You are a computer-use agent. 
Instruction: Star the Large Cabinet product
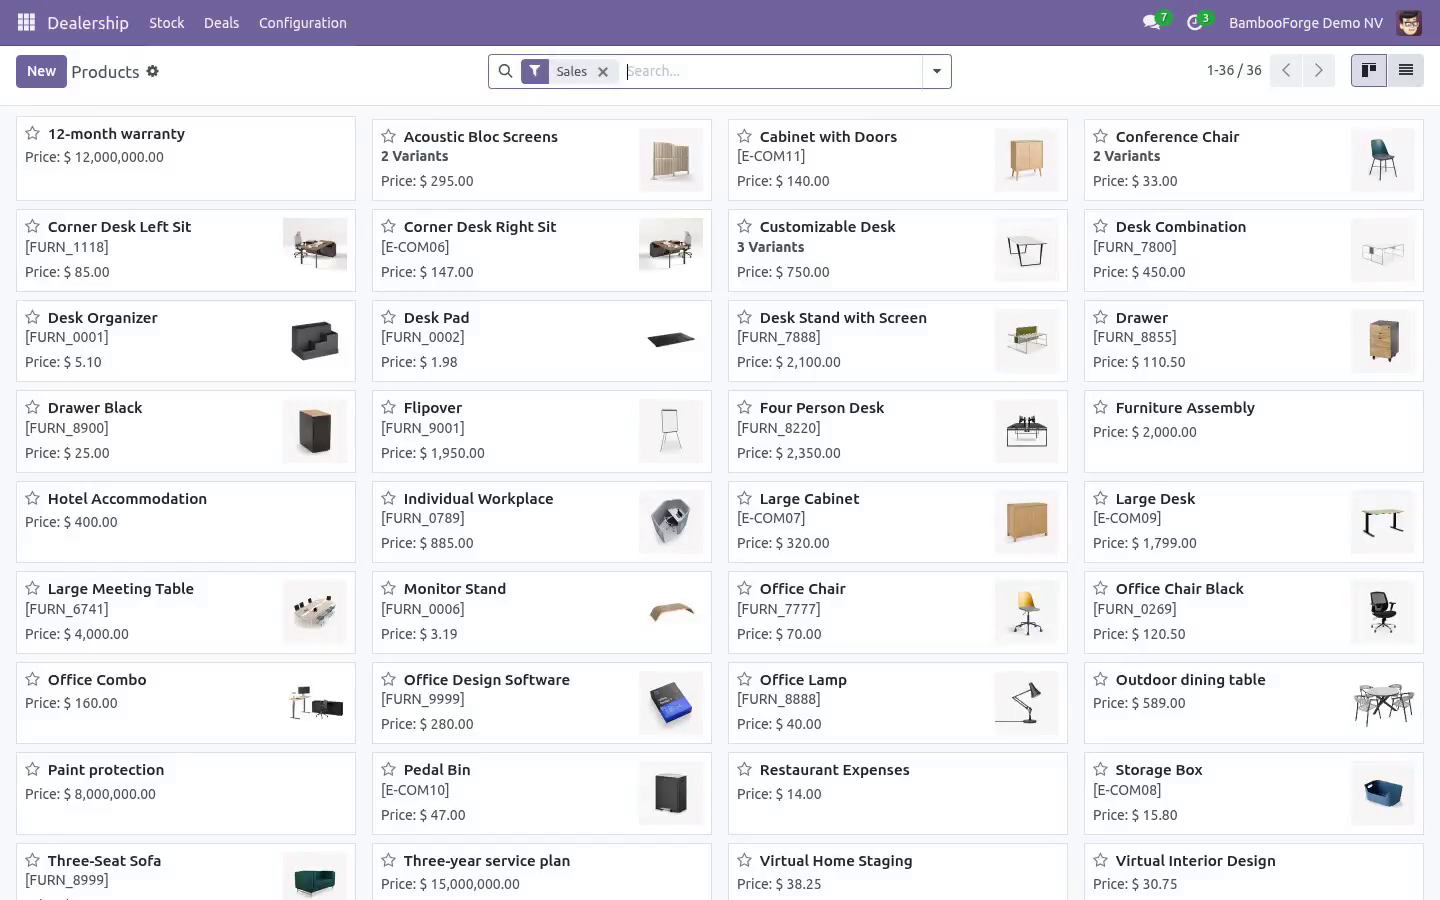[x=745, y=498]
